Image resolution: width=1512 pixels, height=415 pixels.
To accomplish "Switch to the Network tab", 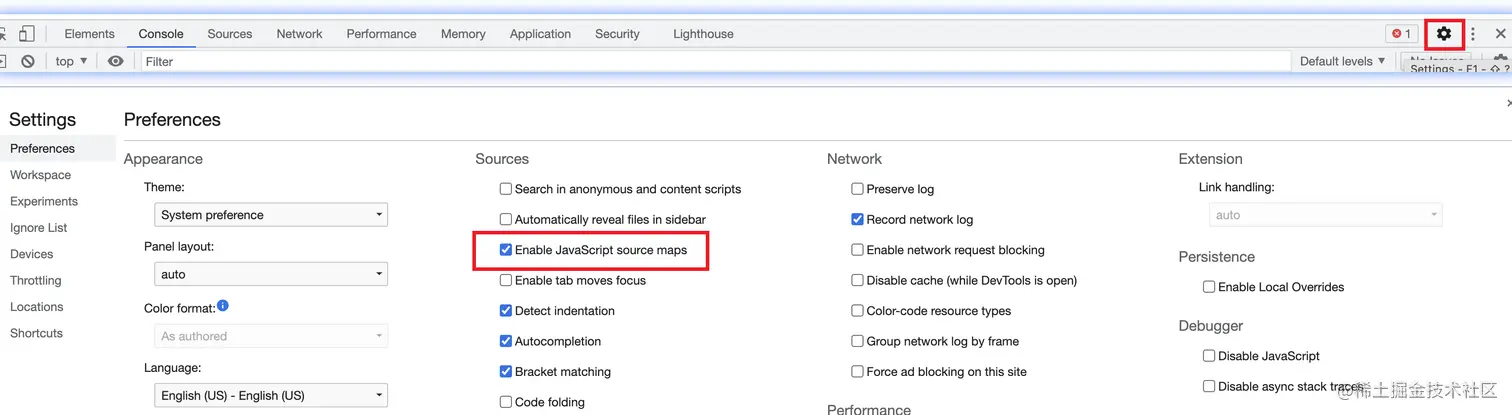I will [x=300, y=34].
